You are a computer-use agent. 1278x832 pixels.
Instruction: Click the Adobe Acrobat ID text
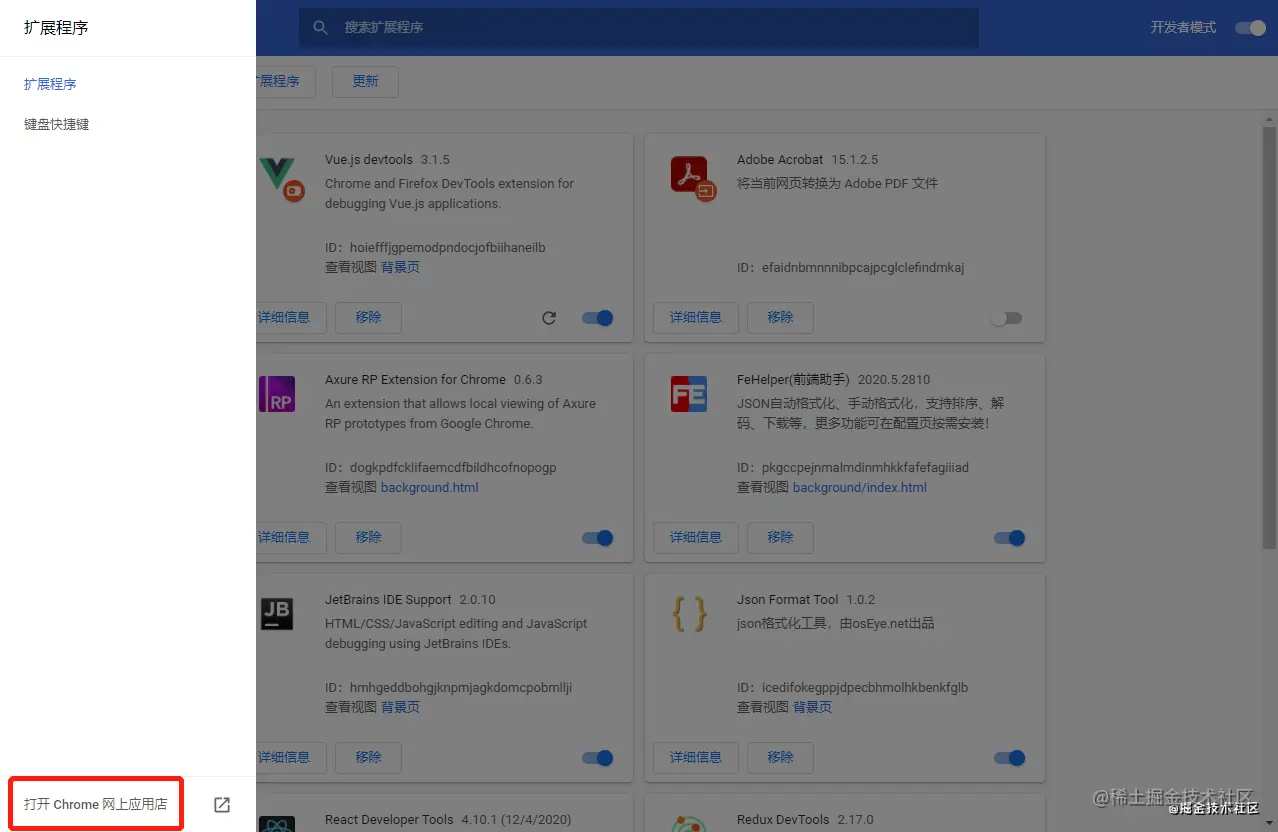[850, 267]
